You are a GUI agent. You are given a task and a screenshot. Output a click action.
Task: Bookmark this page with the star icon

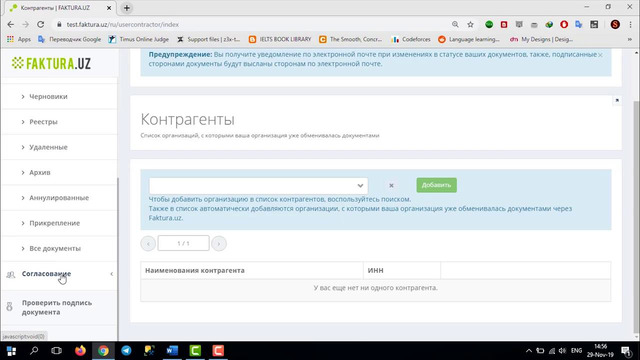(x=470, y=24)
